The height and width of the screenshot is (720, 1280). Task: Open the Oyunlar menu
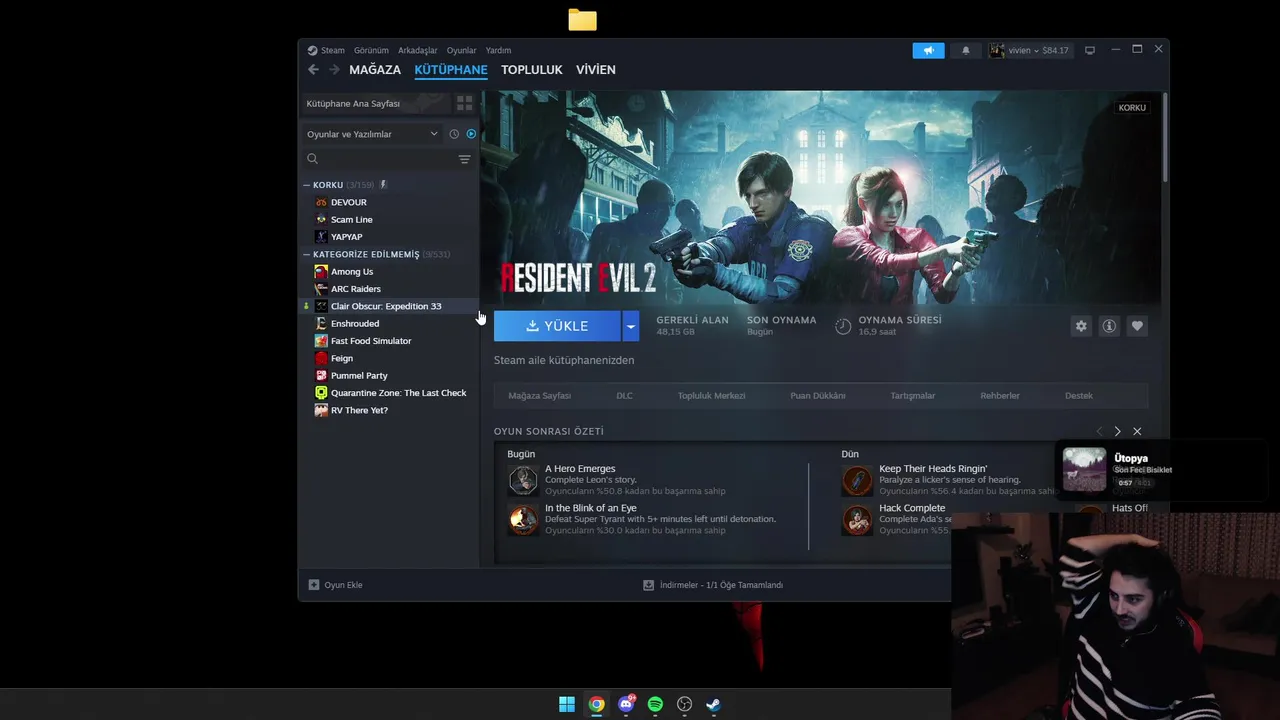[462, 50]
